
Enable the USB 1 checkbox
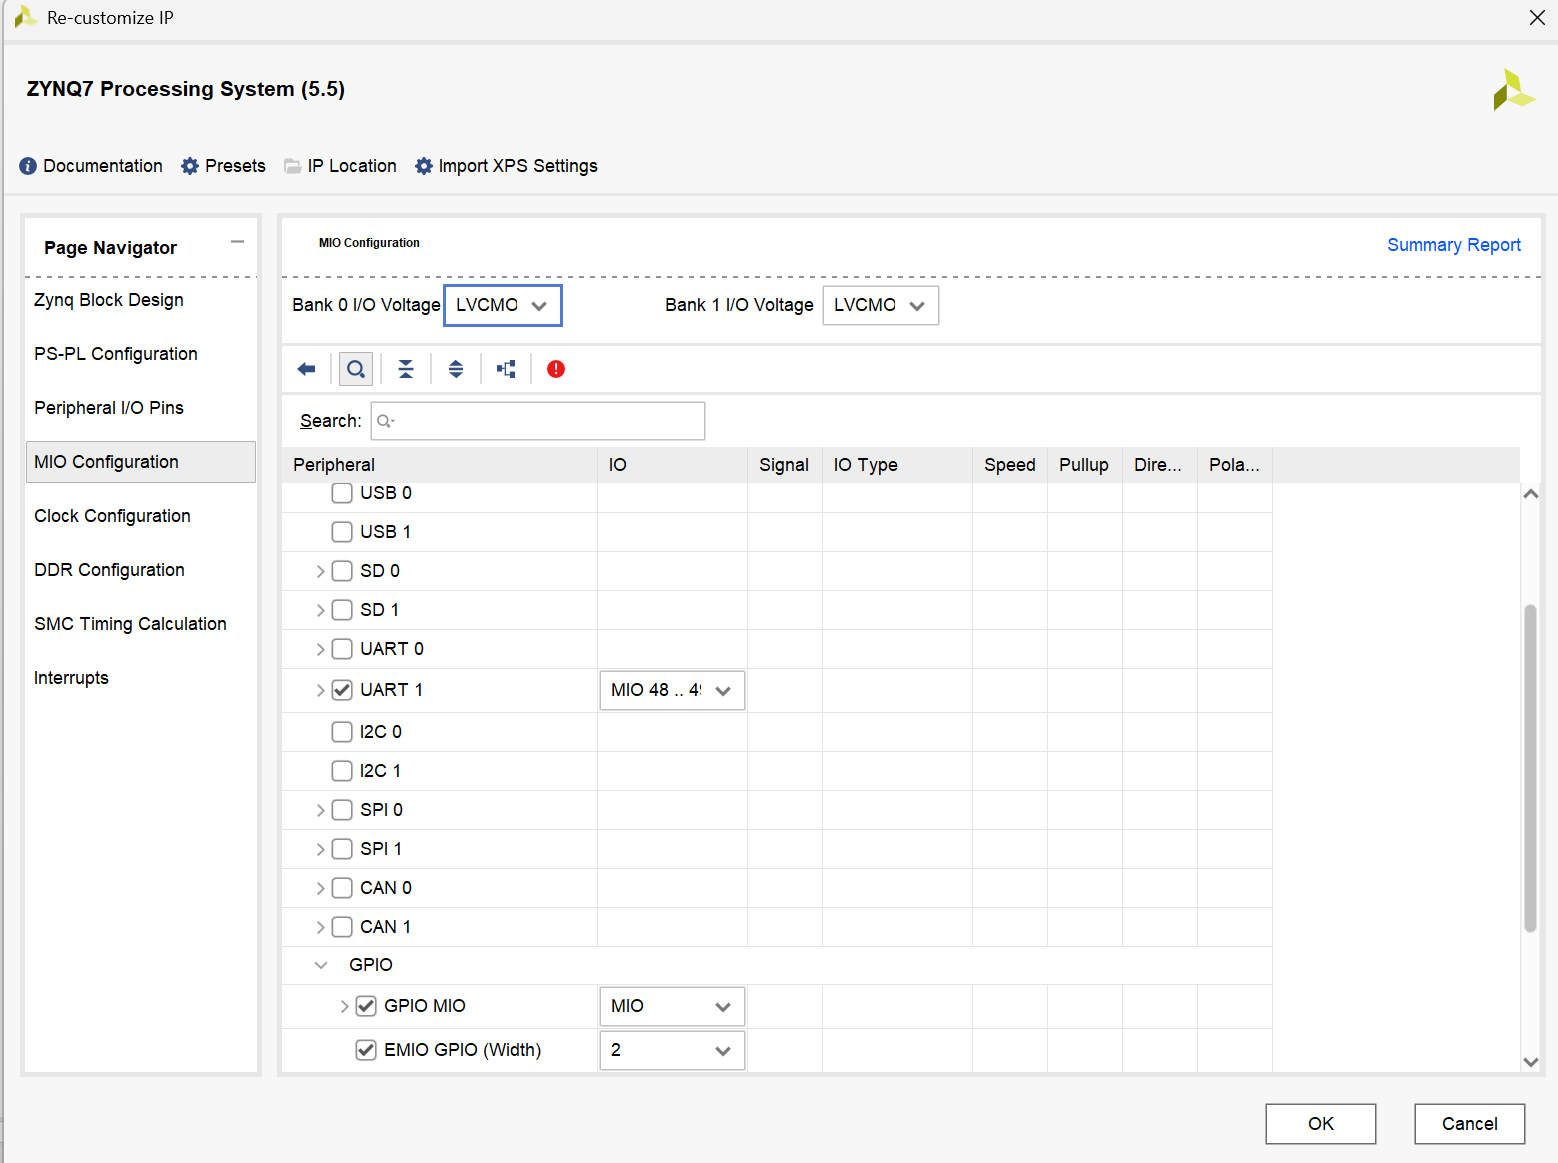tap(342, 532)
